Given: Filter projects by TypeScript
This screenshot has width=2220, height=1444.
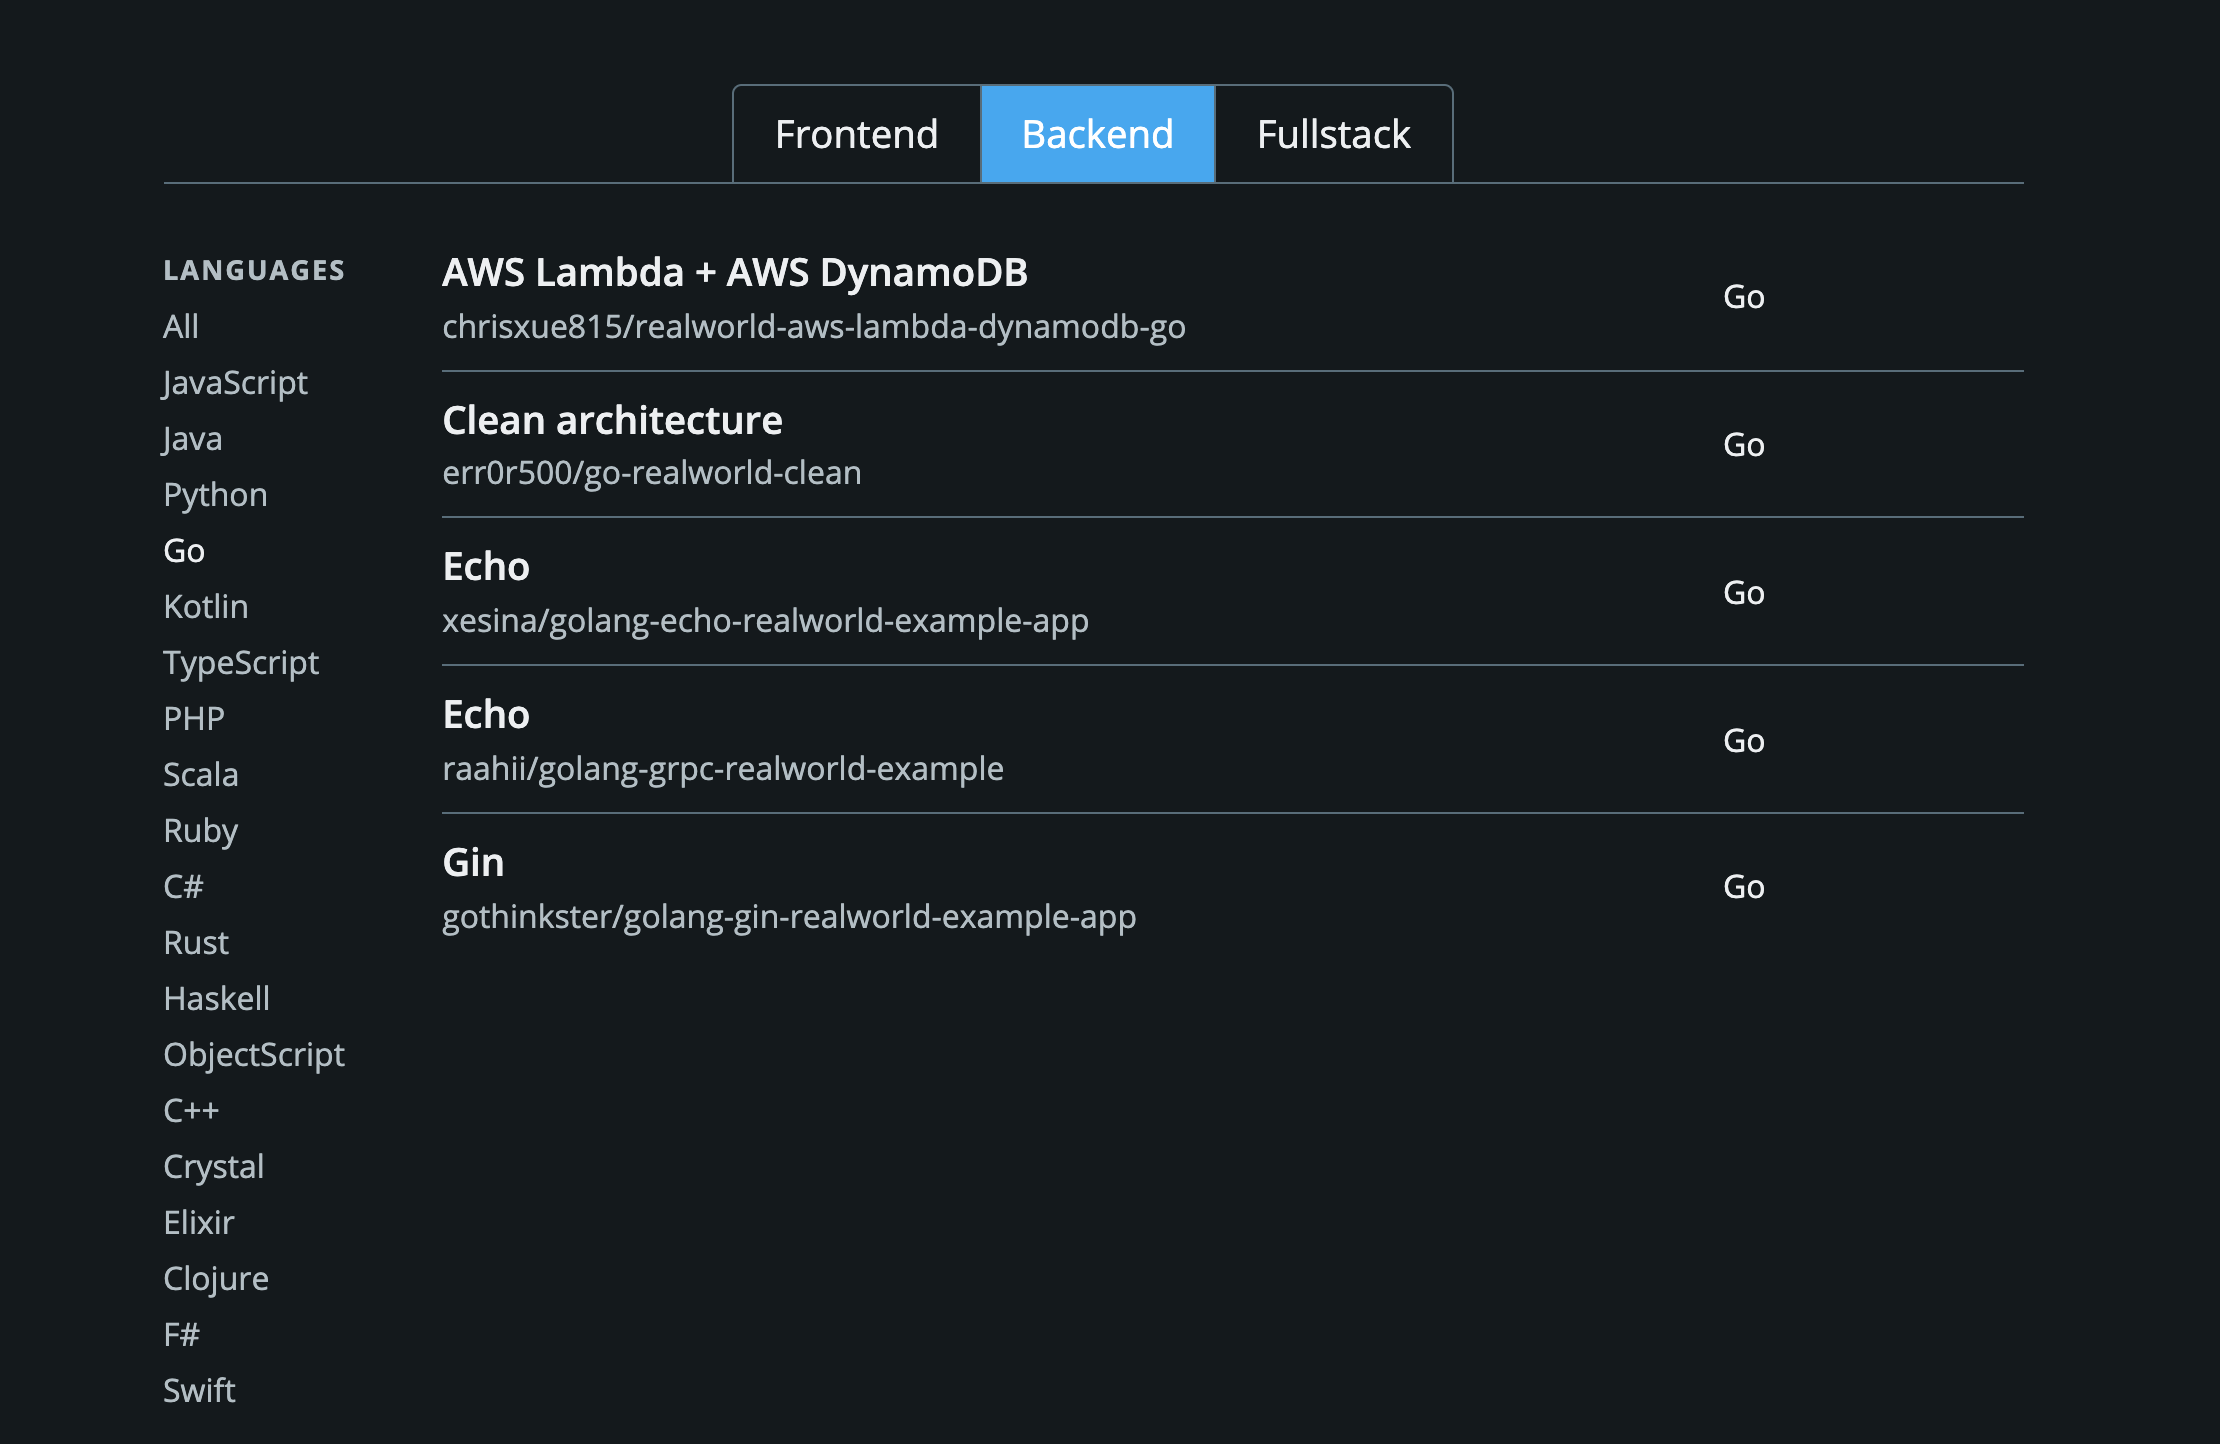Looking at the screenshot, I should point(241,662).
